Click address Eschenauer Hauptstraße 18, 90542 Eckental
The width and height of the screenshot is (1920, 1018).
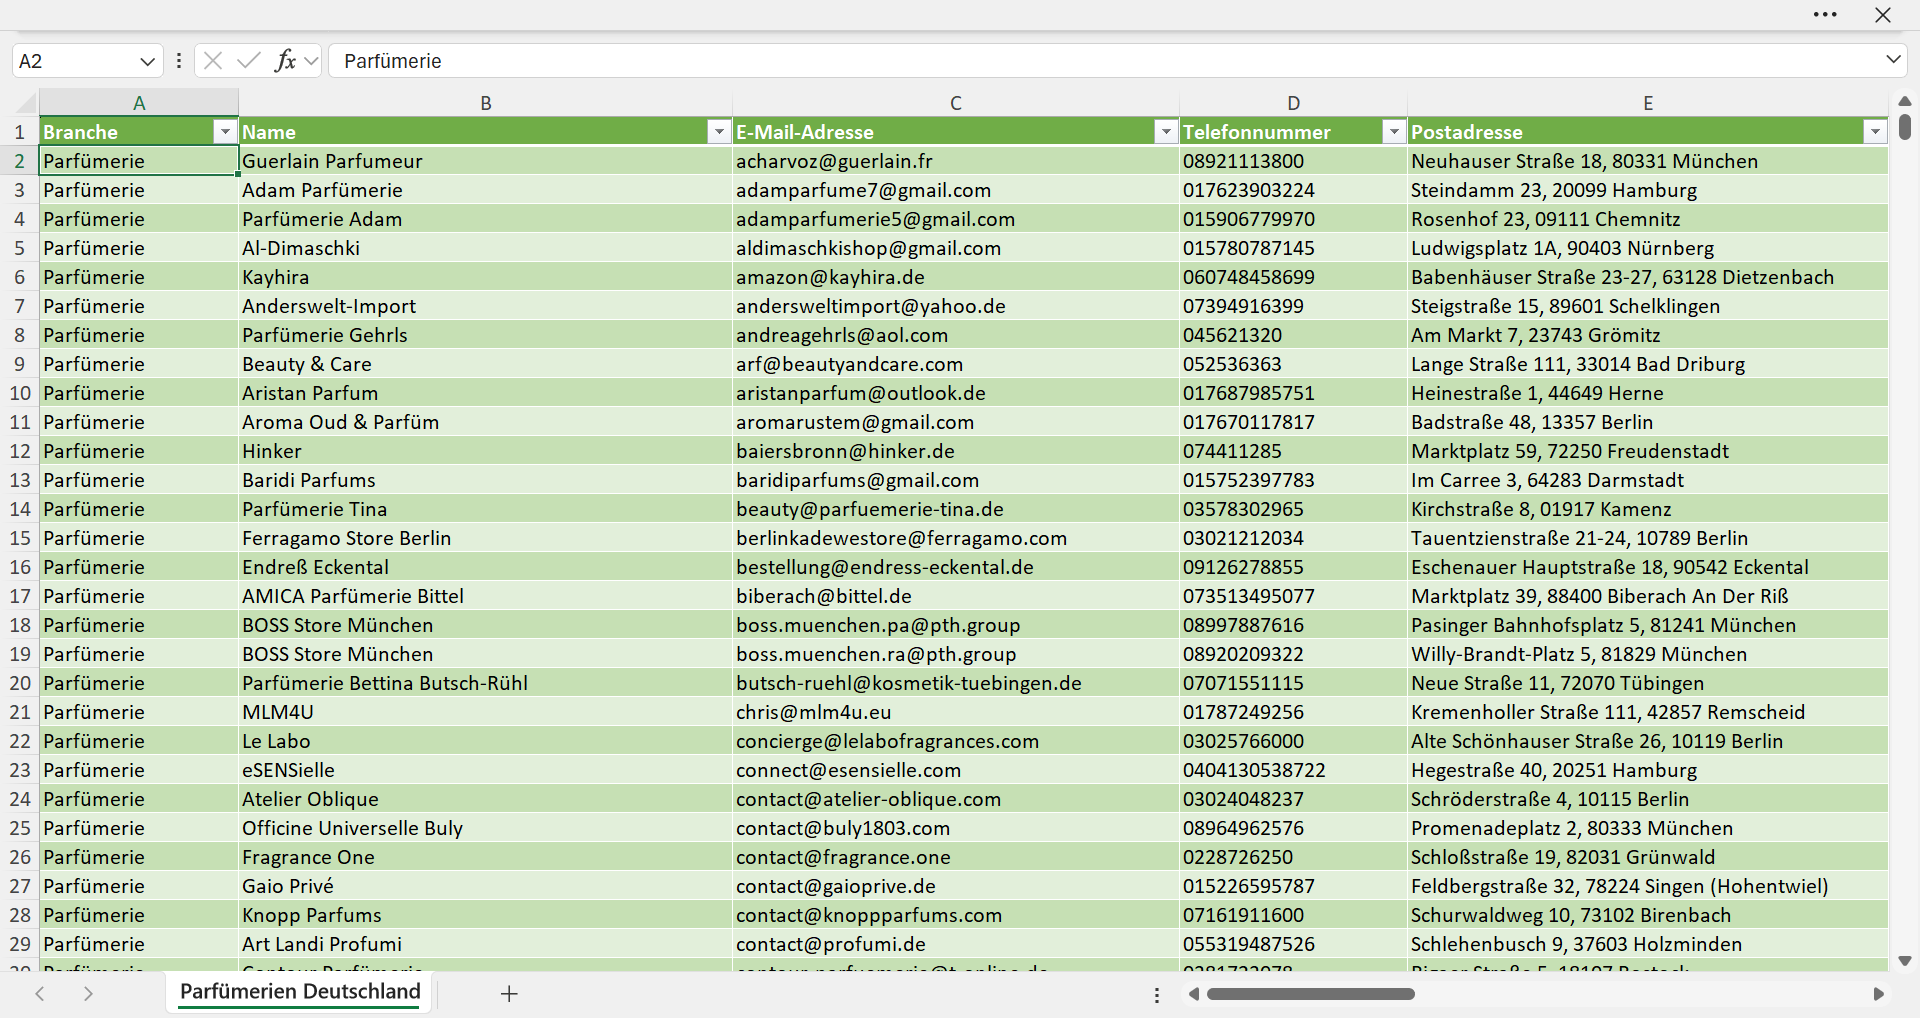click(x=1648, y=567)
